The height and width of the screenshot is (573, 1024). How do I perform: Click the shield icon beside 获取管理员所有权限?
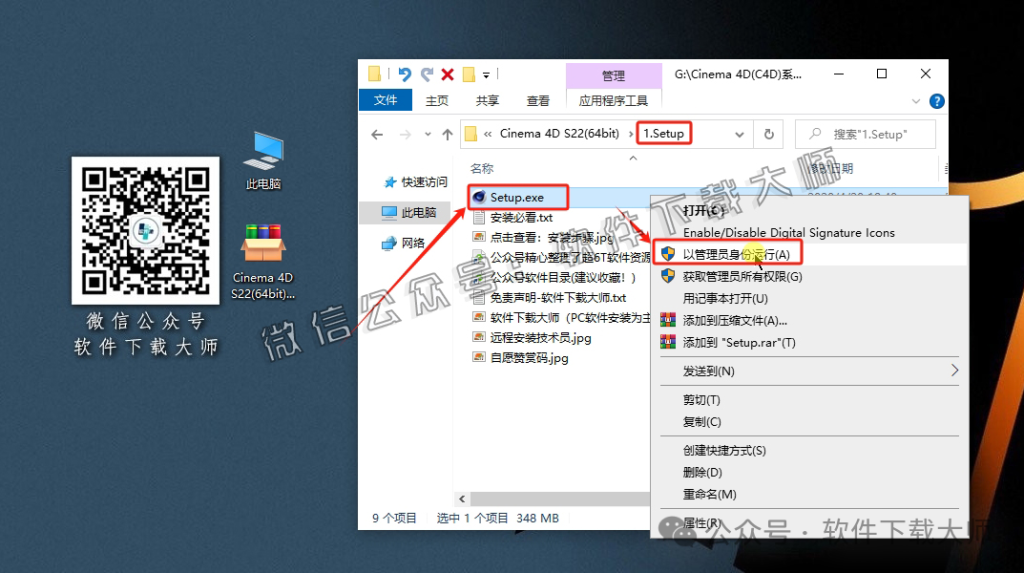tap(667, 276)
